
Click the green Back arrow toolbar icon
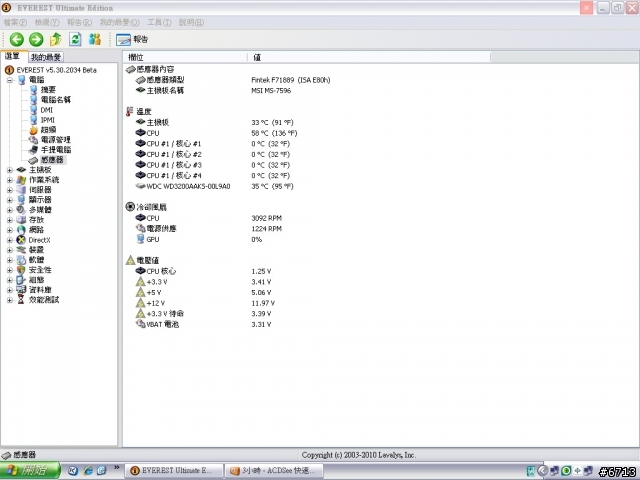click(17, 39)
